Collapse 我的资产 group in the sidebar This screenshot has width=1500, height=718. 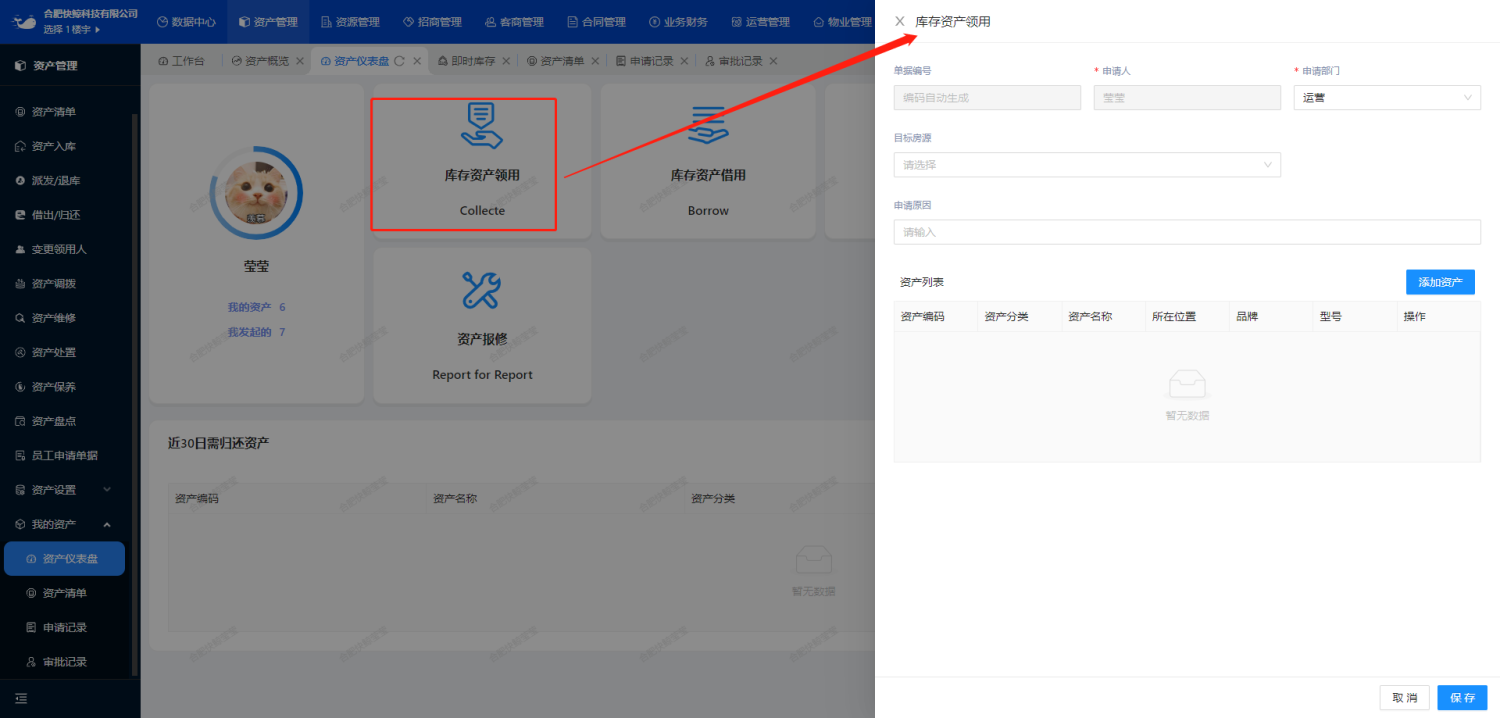pyautogui.click(x=66, y=524)
